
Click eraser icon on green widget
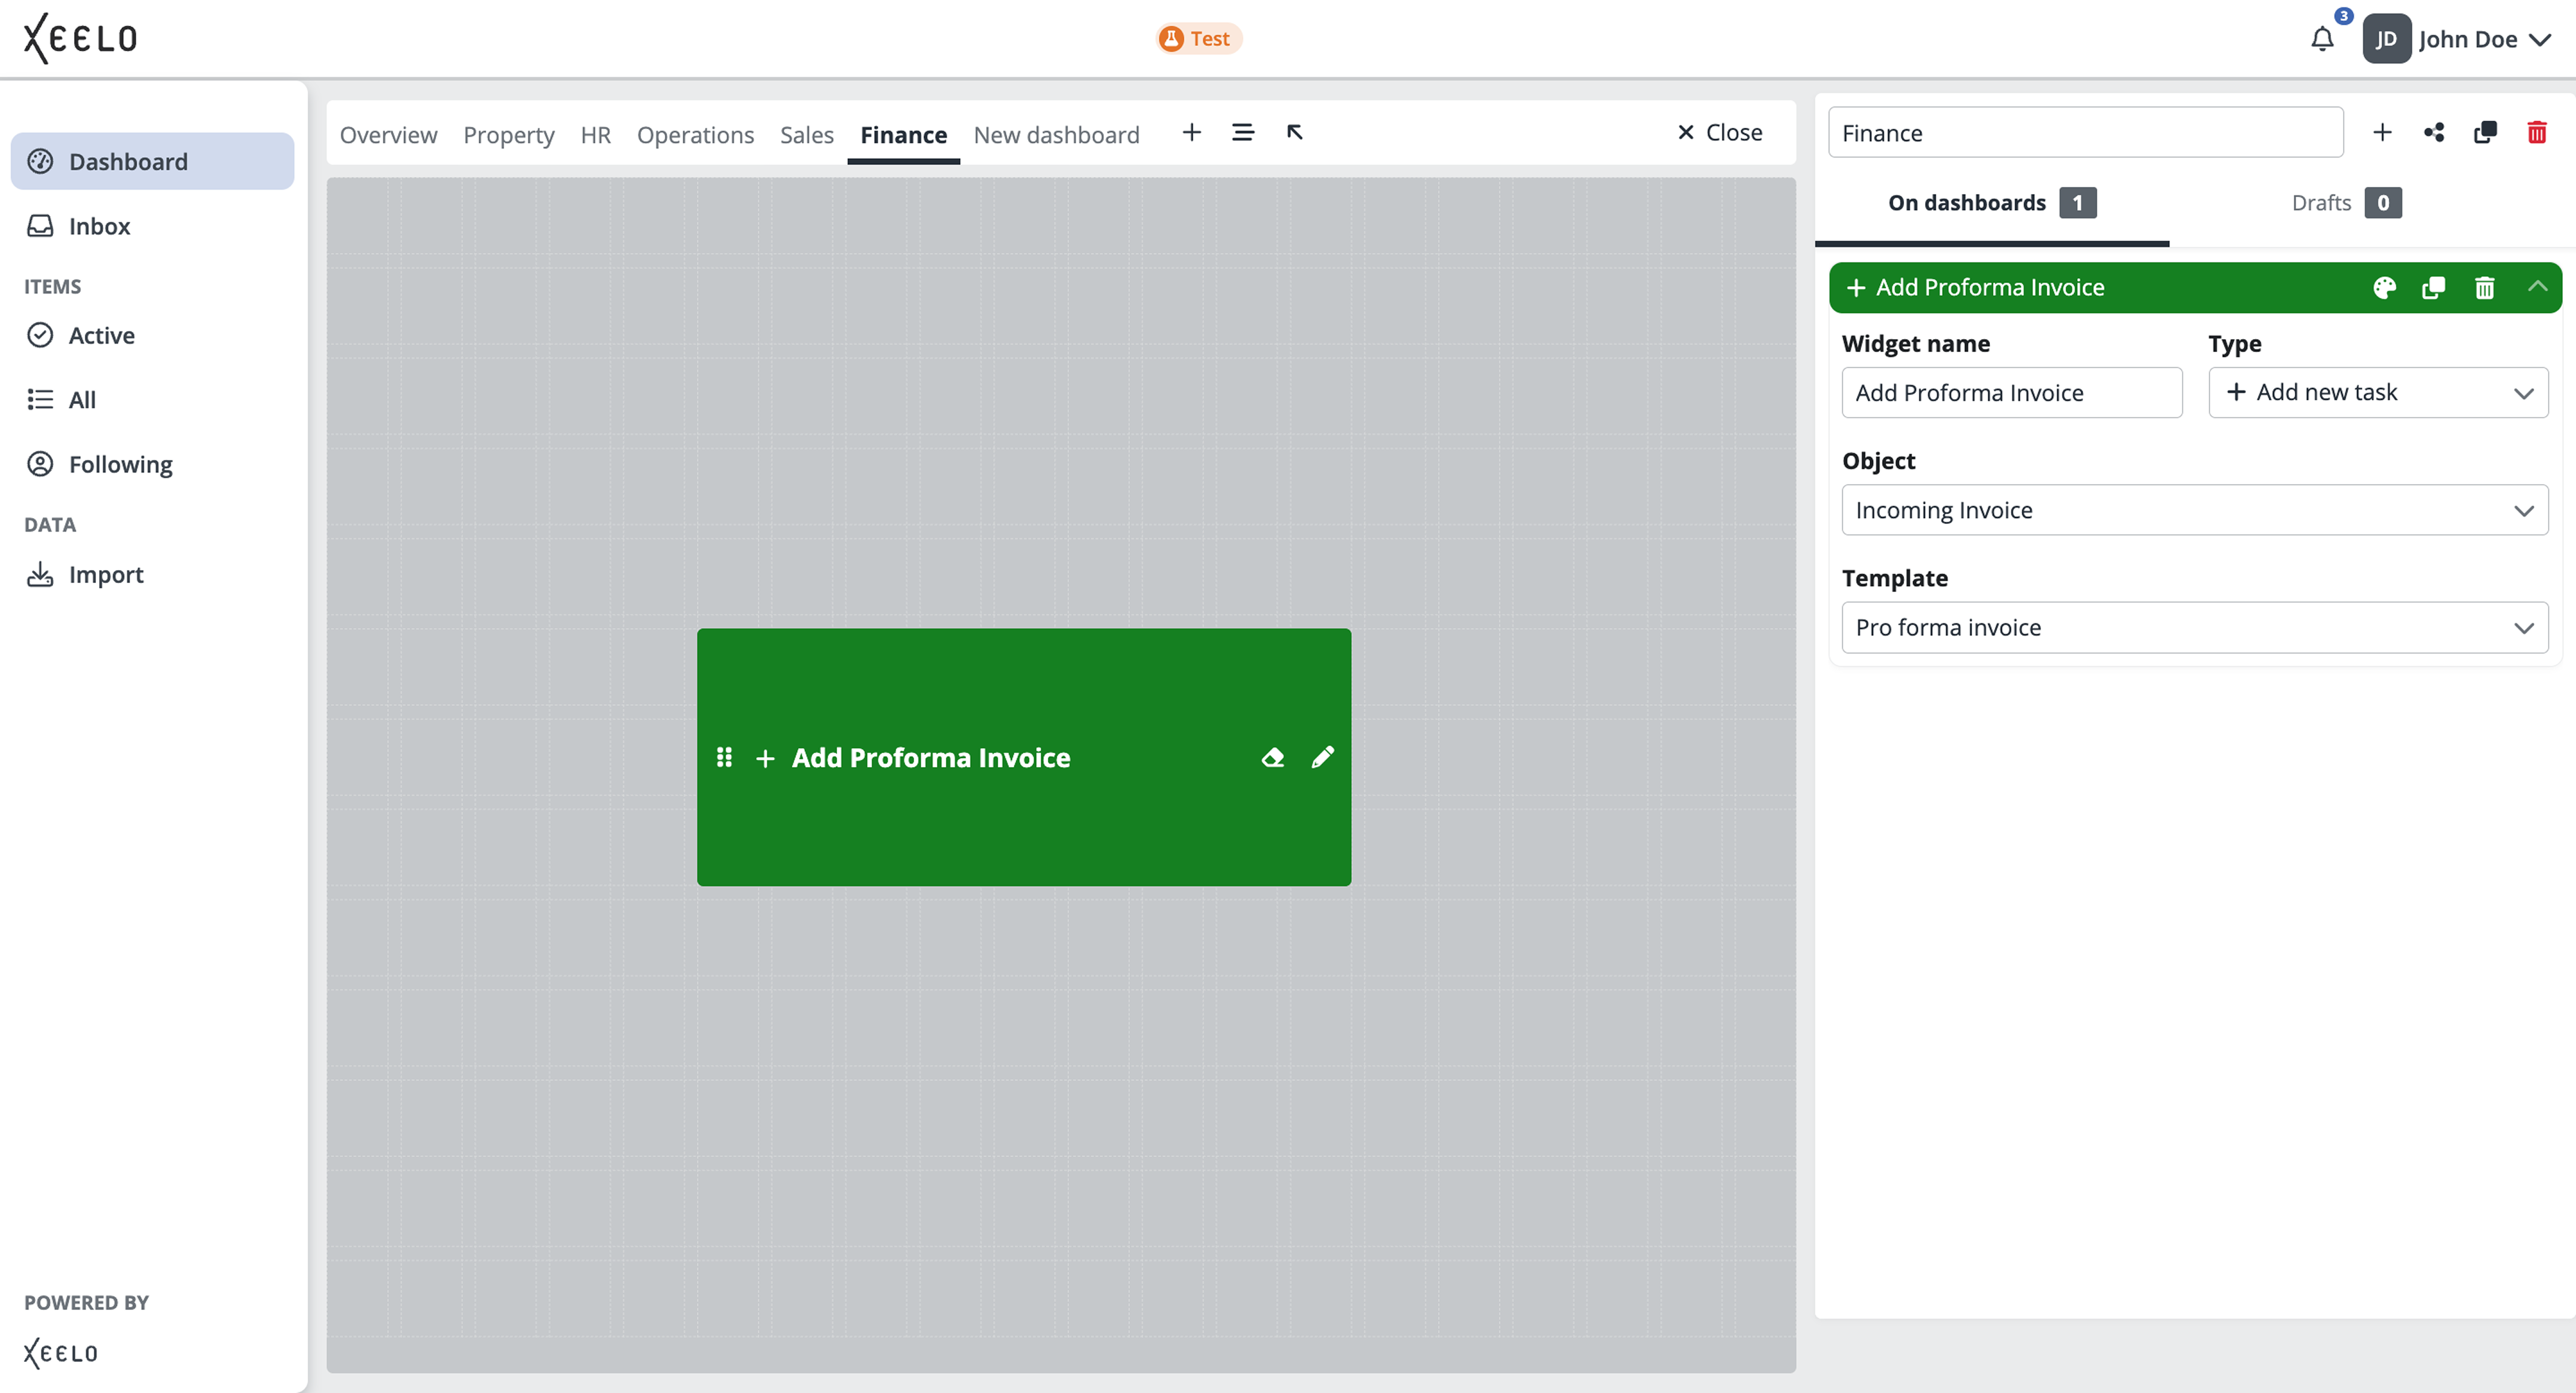1272,757
